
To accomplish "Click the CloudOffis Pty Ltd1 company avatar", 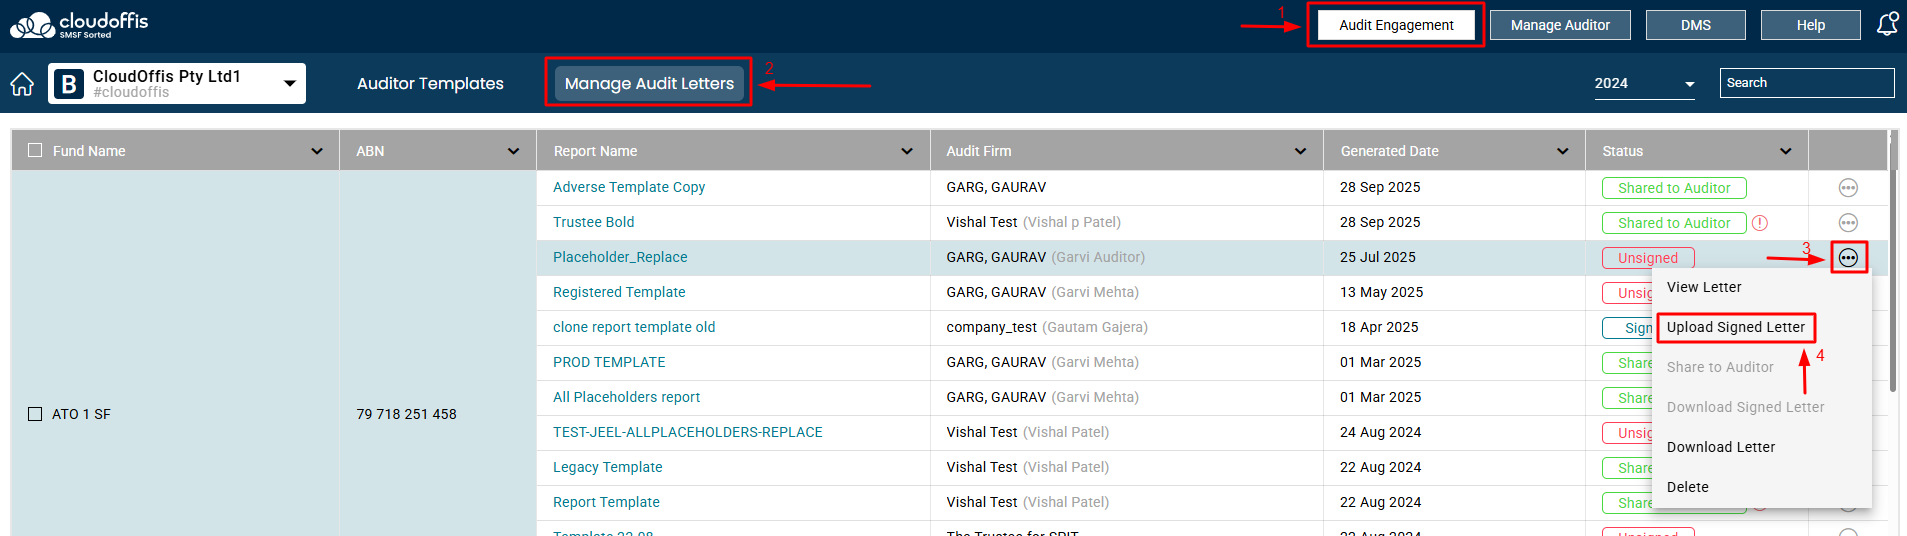I will [69, 84].
